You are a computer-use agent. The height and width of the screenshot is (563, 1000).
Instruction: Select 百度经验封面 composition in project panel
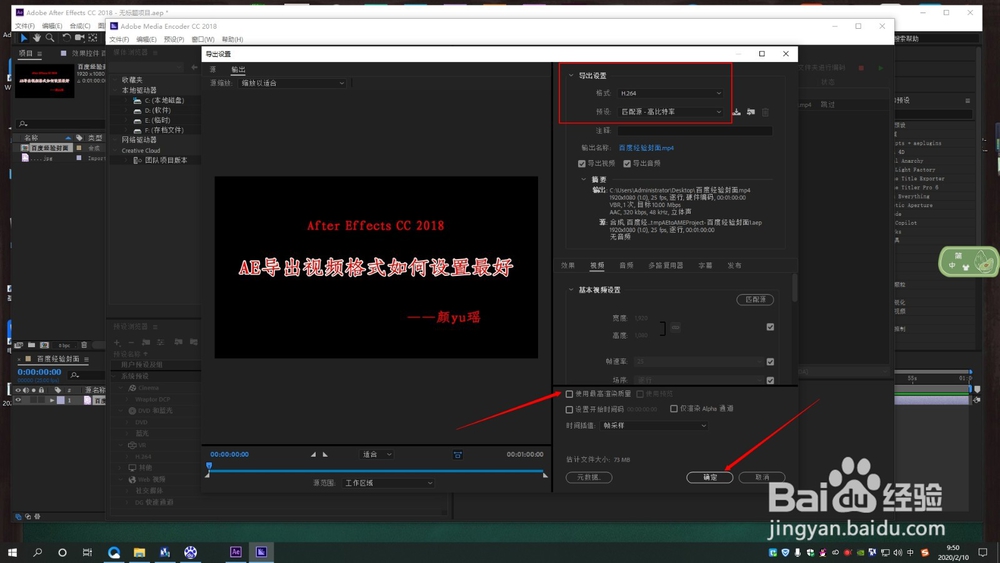(50, 148)
